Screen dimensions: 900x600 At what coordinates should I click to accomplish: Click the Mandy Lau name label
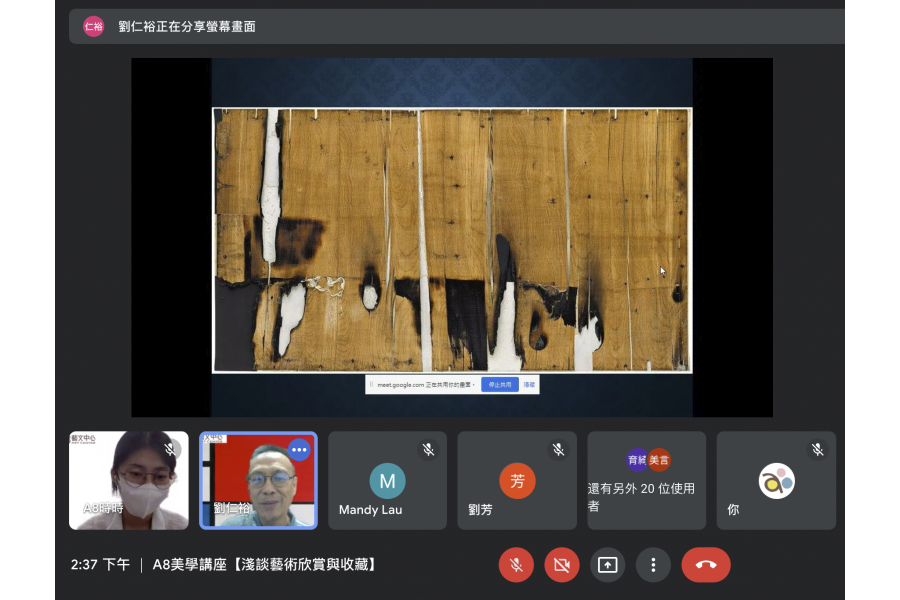[370, 510]
